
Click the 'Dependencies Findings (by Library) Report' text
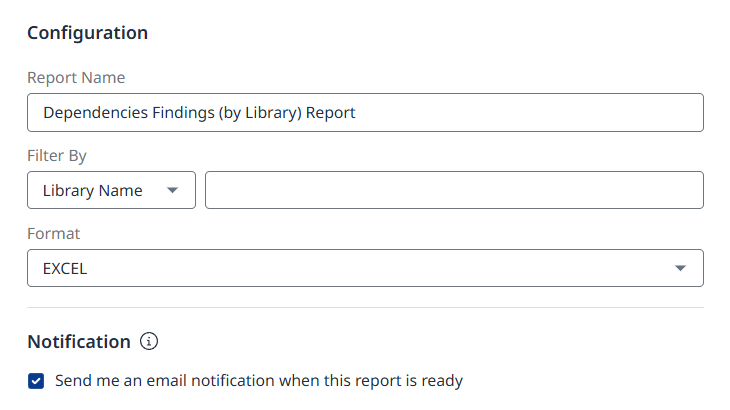point(199,112)
